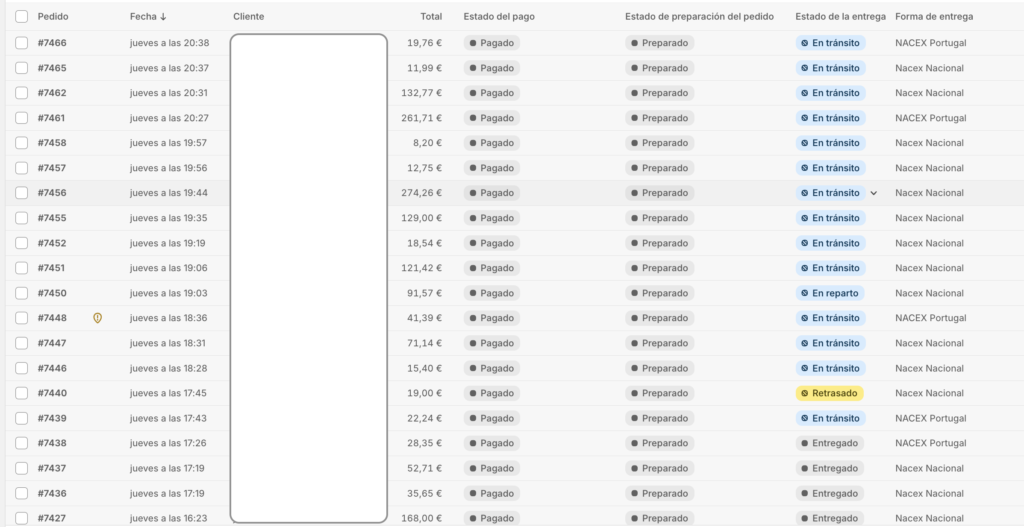The width and height of the screenshot is (1024, 527).
Task: Click the Pedido column header
Action: click(53, 17)
